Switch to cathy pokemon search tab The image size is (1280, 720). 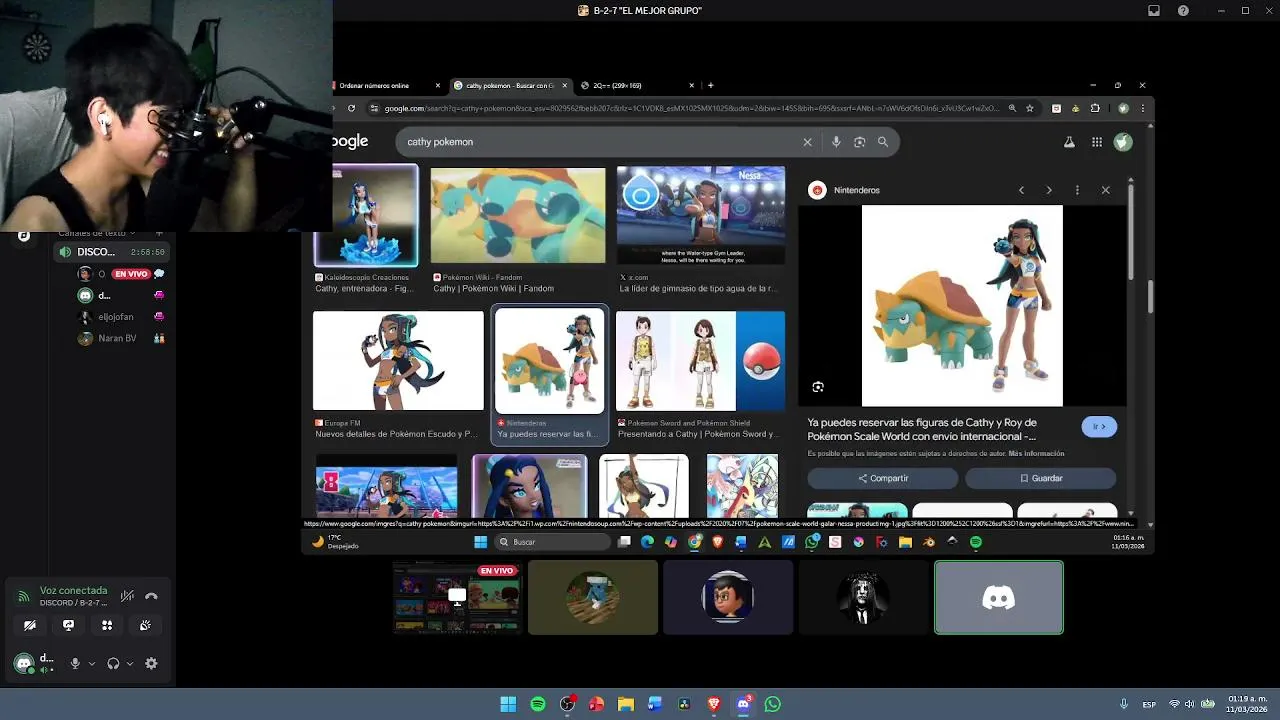510,85
